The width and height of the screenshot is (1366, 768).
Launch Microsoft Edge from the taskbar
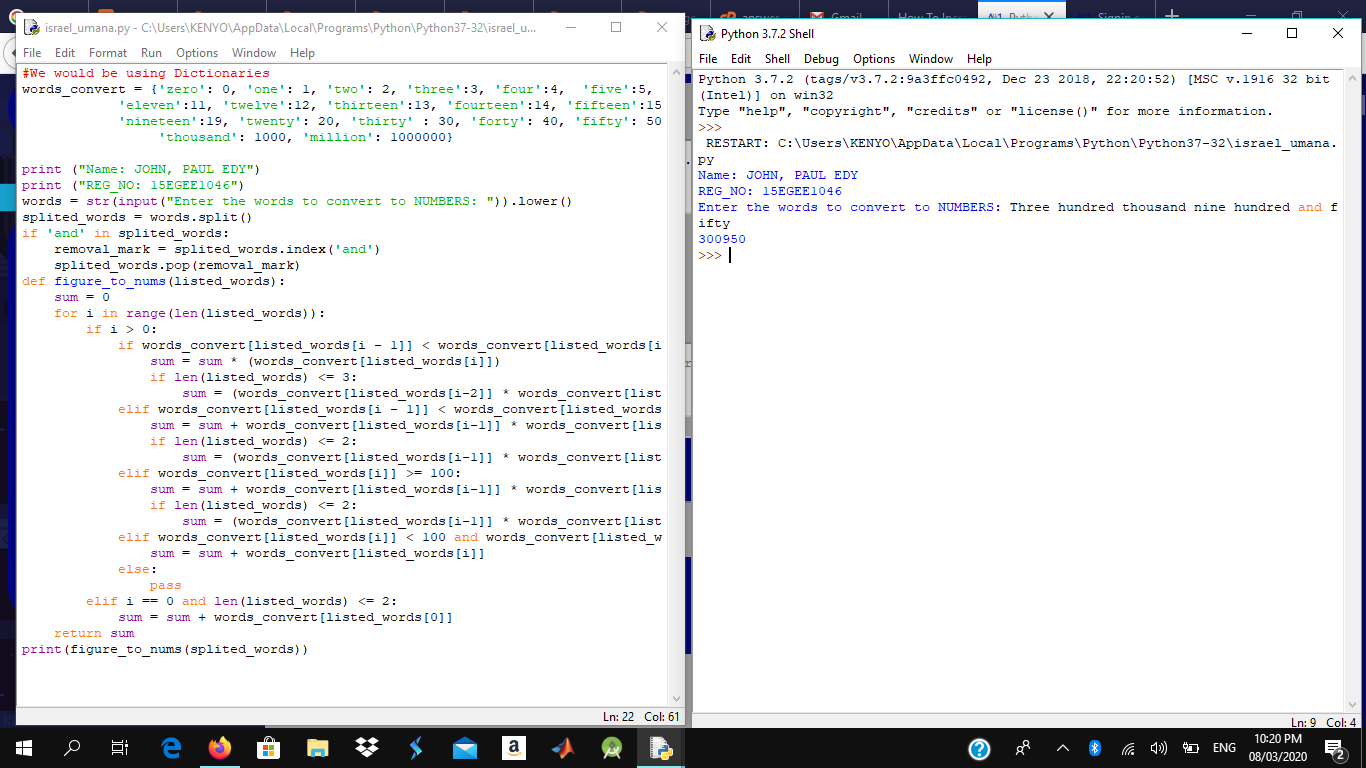pyautogui.click(x=170, y=747)
